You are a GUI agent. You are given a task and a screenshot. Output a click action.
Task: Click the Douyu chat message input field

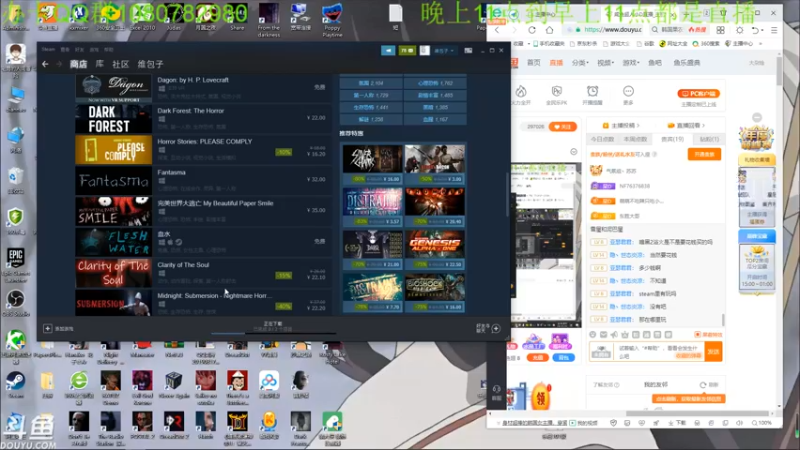pos(659,352)
